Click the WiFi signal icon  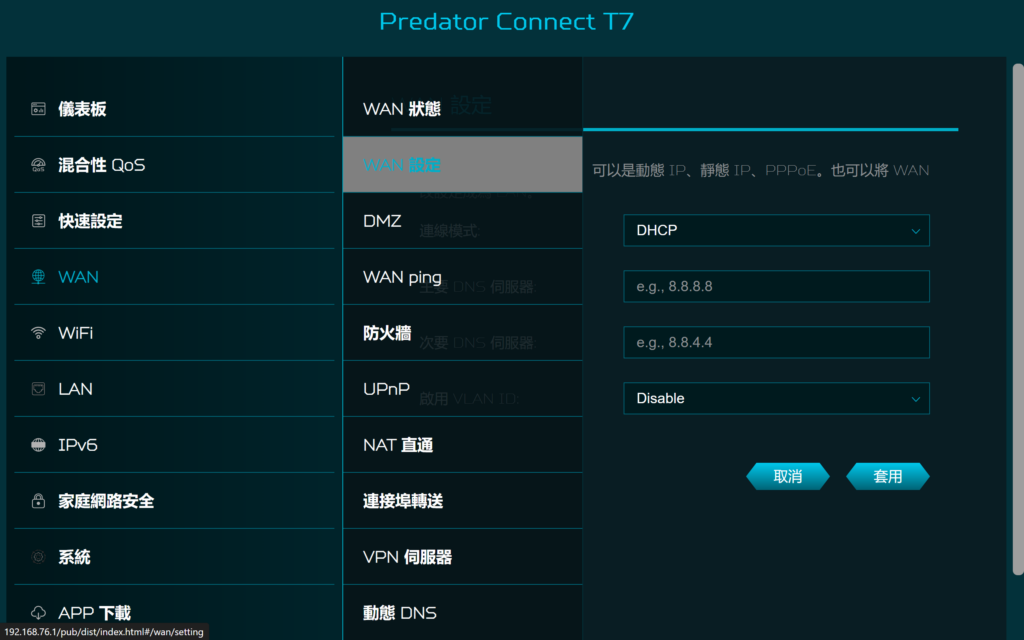pos(39,333)
